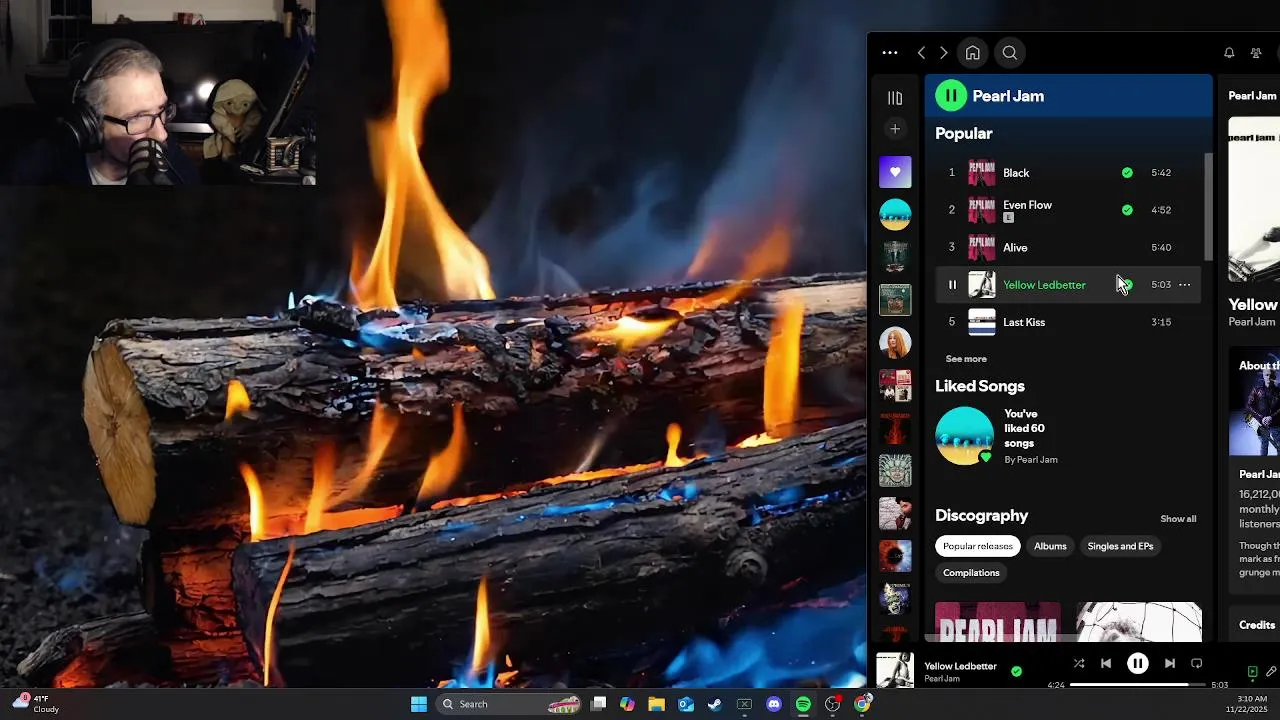The image size is (1280, 720).
Task: Launch Copilot from the taskbar
Action: pos(627,704)
